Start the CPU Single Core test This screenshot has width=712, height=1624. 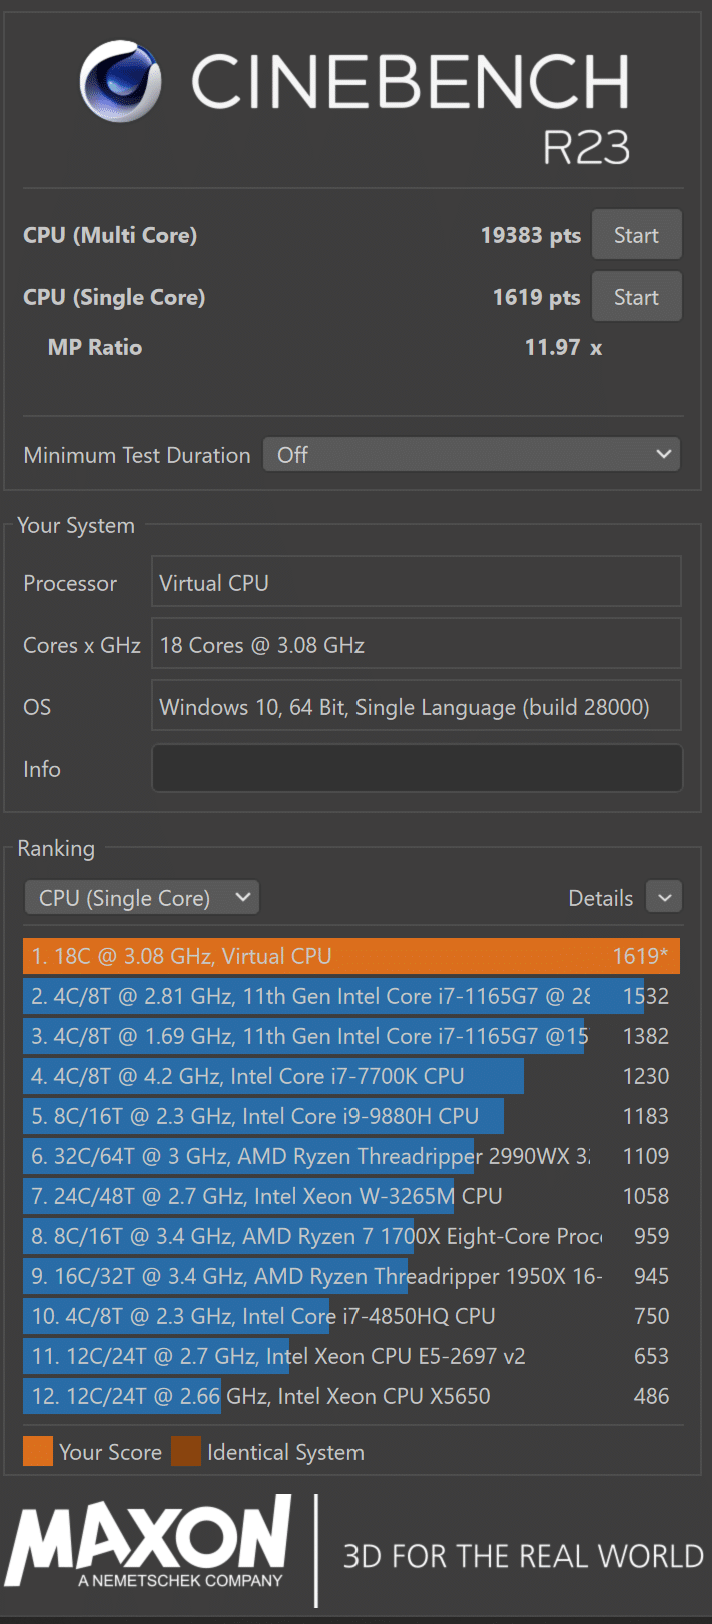[636, 298]
